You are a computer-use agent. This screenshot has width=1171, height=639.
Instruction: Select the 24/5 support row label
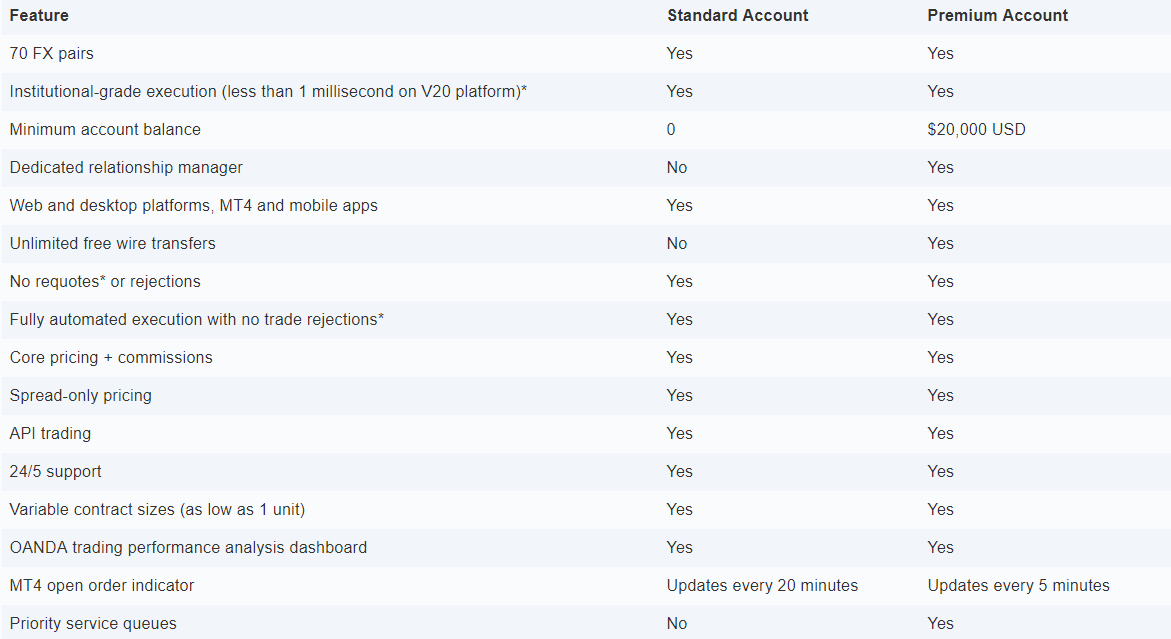[55, 472]
